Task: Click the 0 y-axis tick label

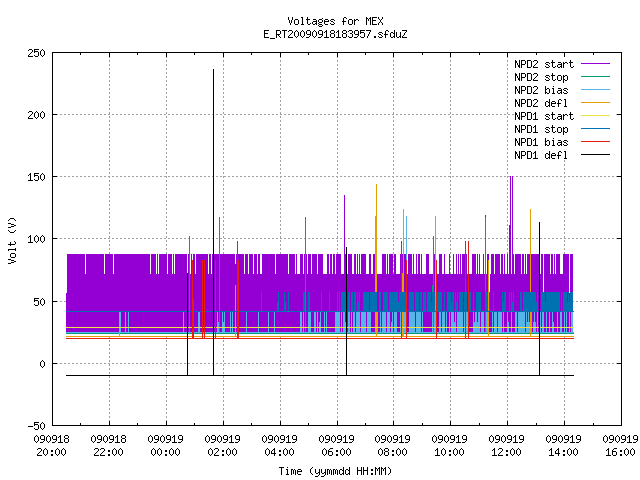Action: coord(42,364)
